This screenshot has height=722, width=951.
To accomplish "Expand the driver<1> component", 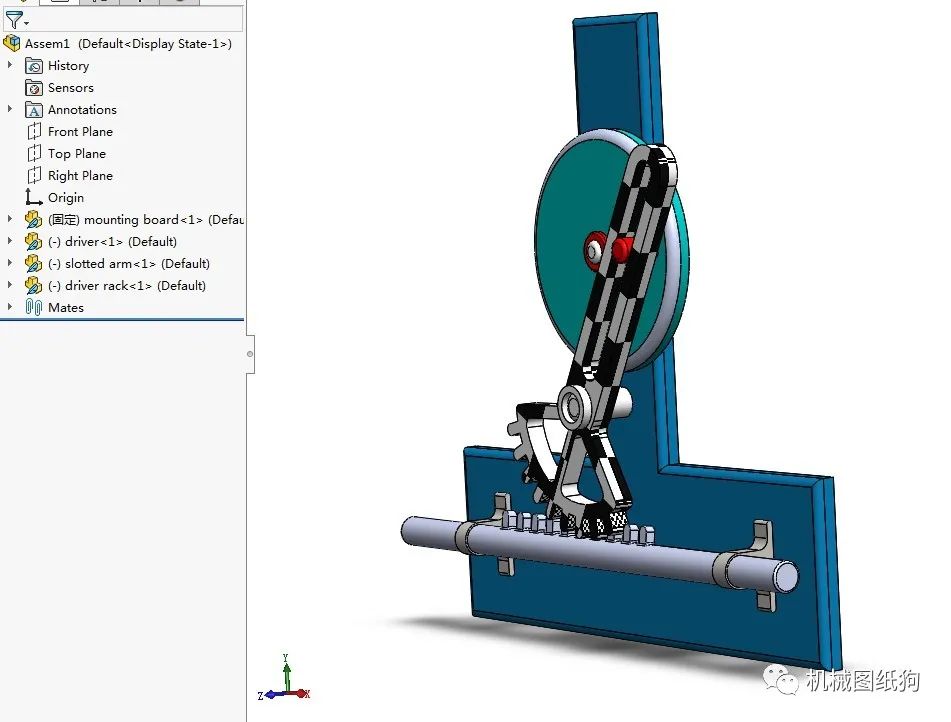I will point(10,241).
